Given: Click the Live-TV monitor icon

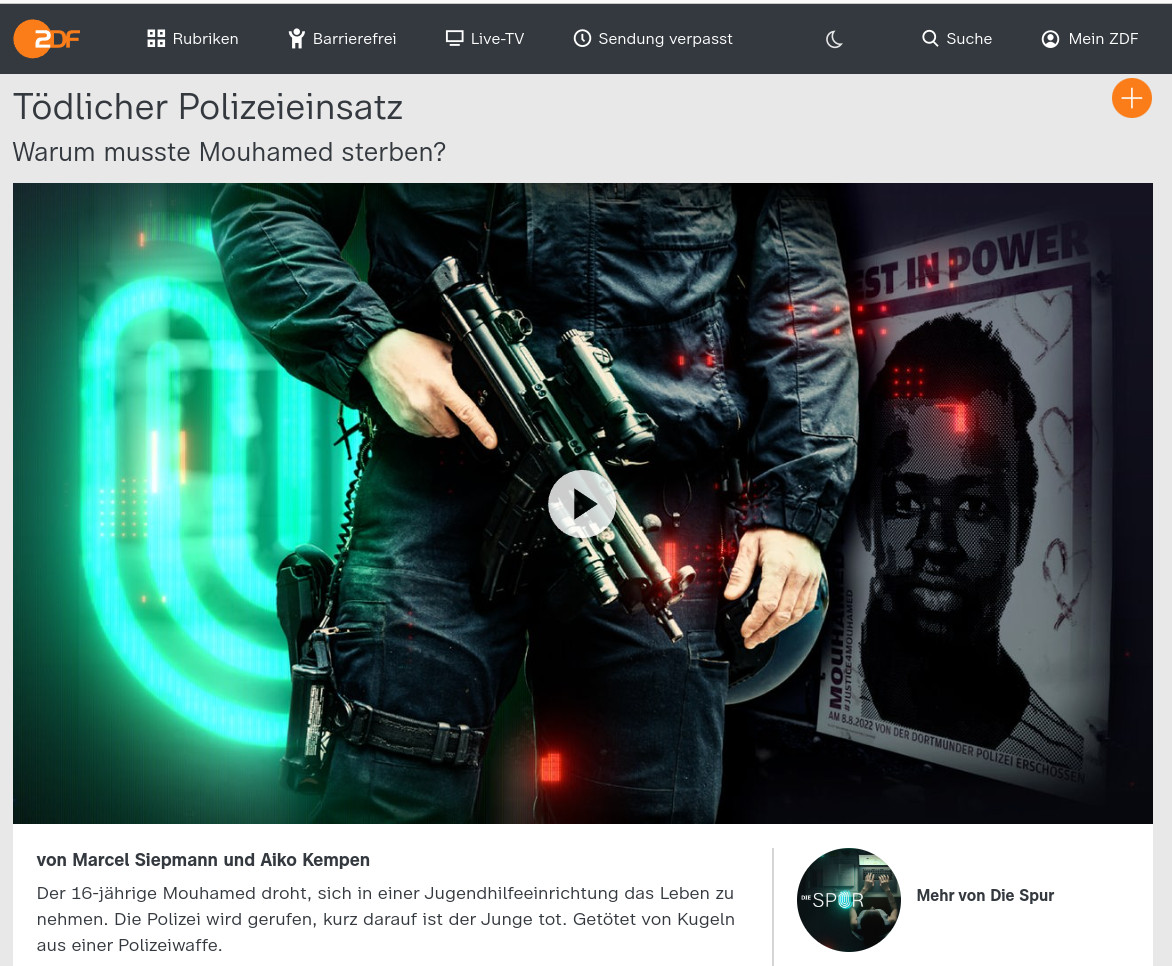Looking at the screenshot, I should pyautogui.click(x=455, y=39).
